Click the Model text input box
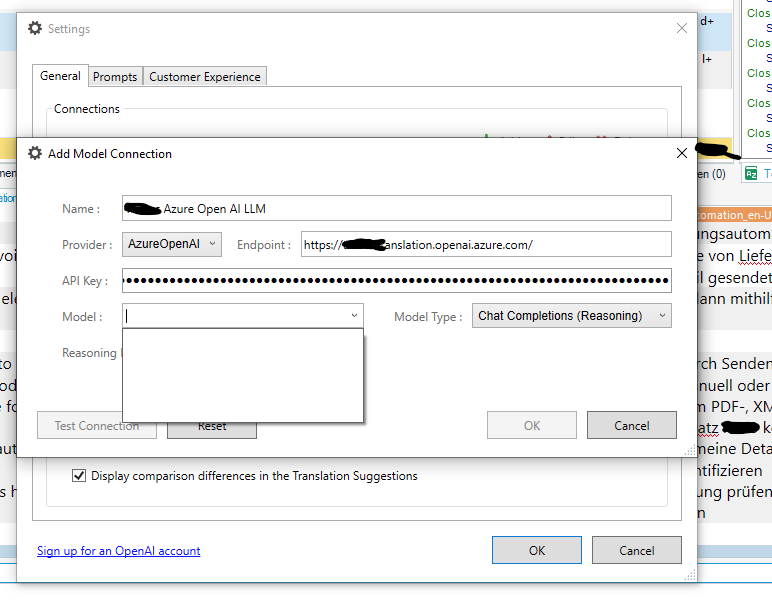 coord(235,316)
